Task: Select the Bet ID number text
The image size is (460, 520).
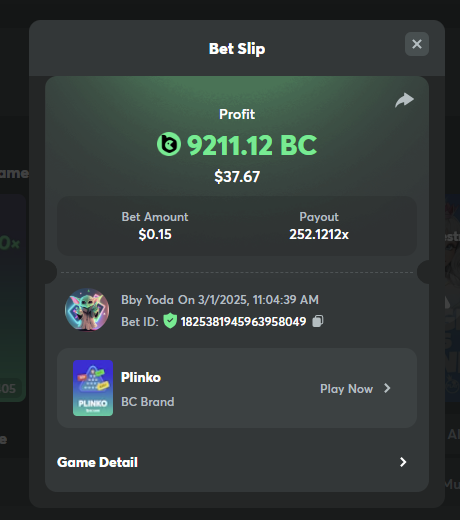Action: point(243,322)
